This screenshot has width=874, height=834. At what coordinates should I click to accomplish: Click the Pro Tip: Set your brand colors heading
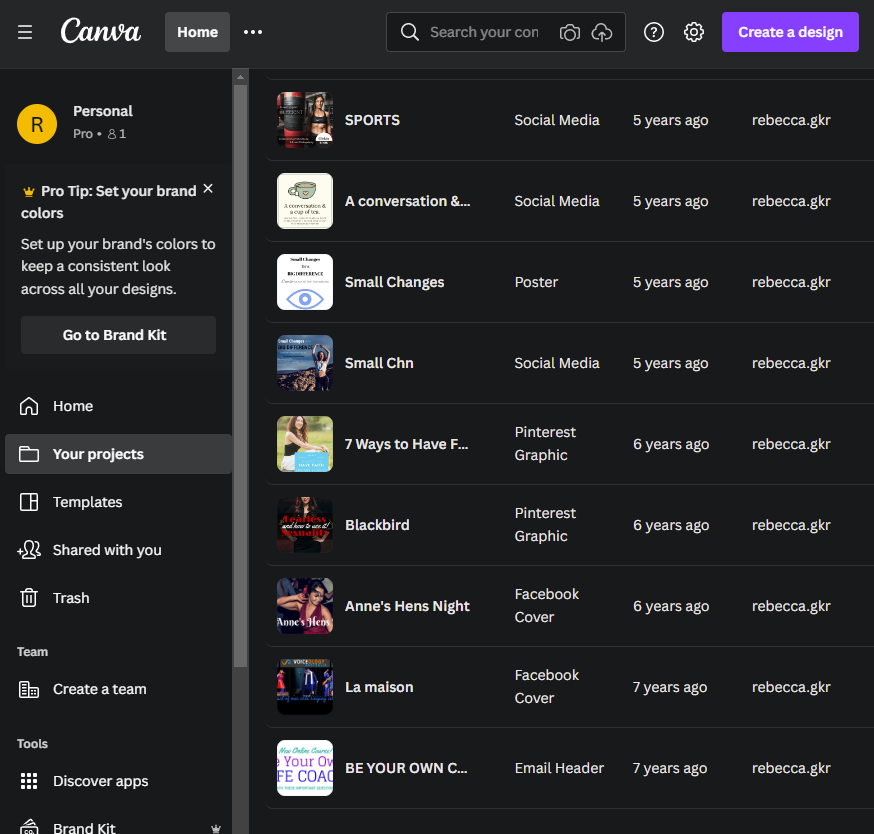110,202
